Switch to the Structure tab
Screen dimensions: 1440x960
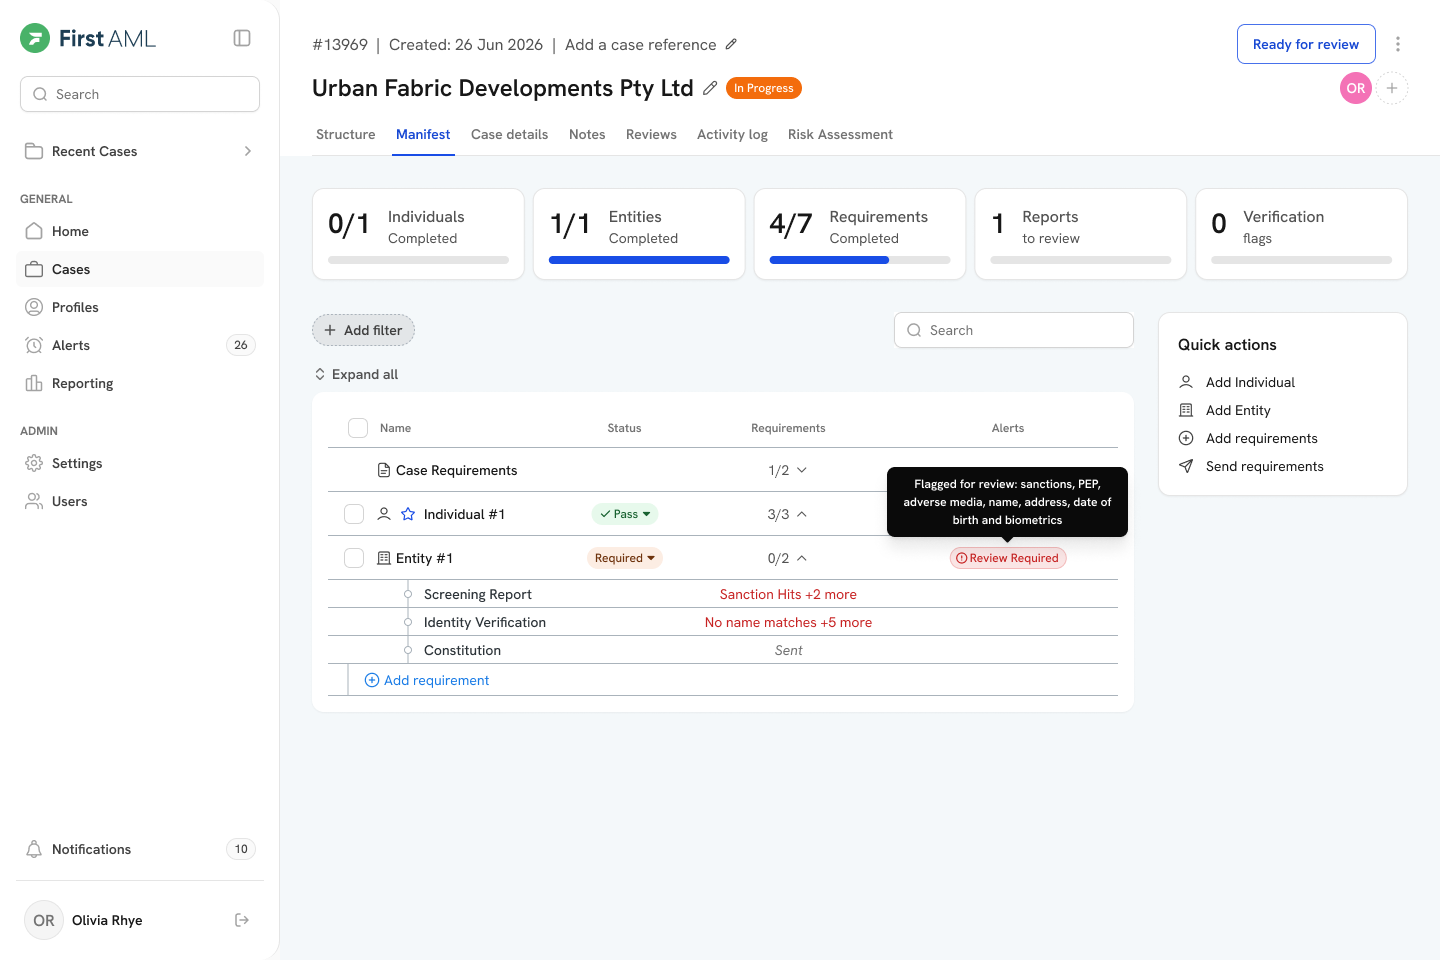point(346,134)
